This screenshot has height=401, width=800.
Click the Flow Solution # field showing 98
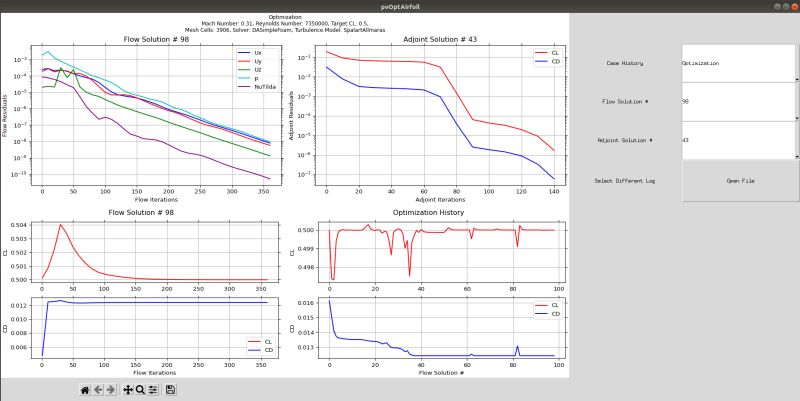tap(739, 102)
